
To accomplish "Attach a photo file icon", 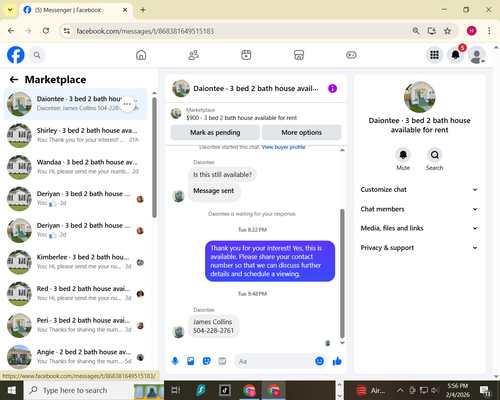I will (191, 361).
